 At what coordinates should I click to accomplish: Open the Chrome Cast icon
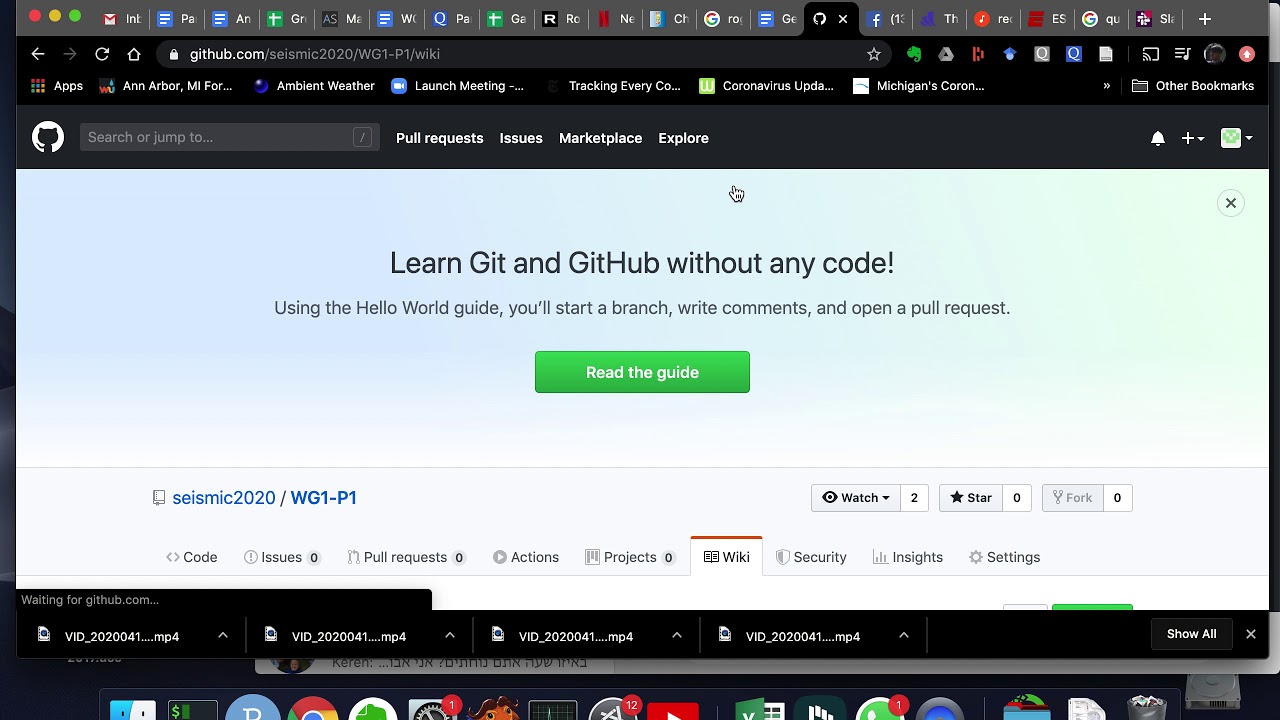1151,54
